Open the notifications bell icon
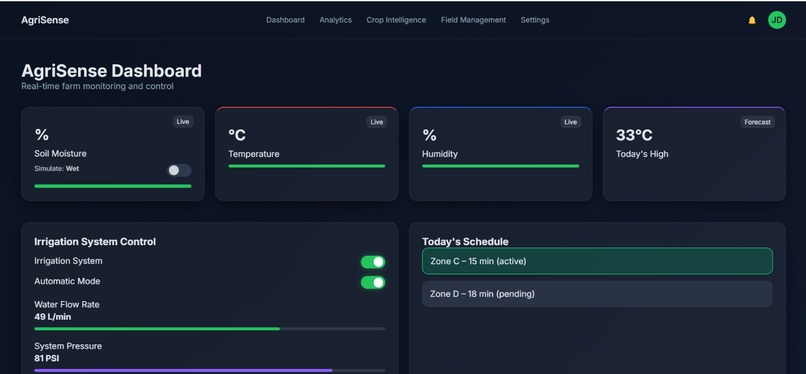This screenshot has width=806, height=374. click(752, 20)
